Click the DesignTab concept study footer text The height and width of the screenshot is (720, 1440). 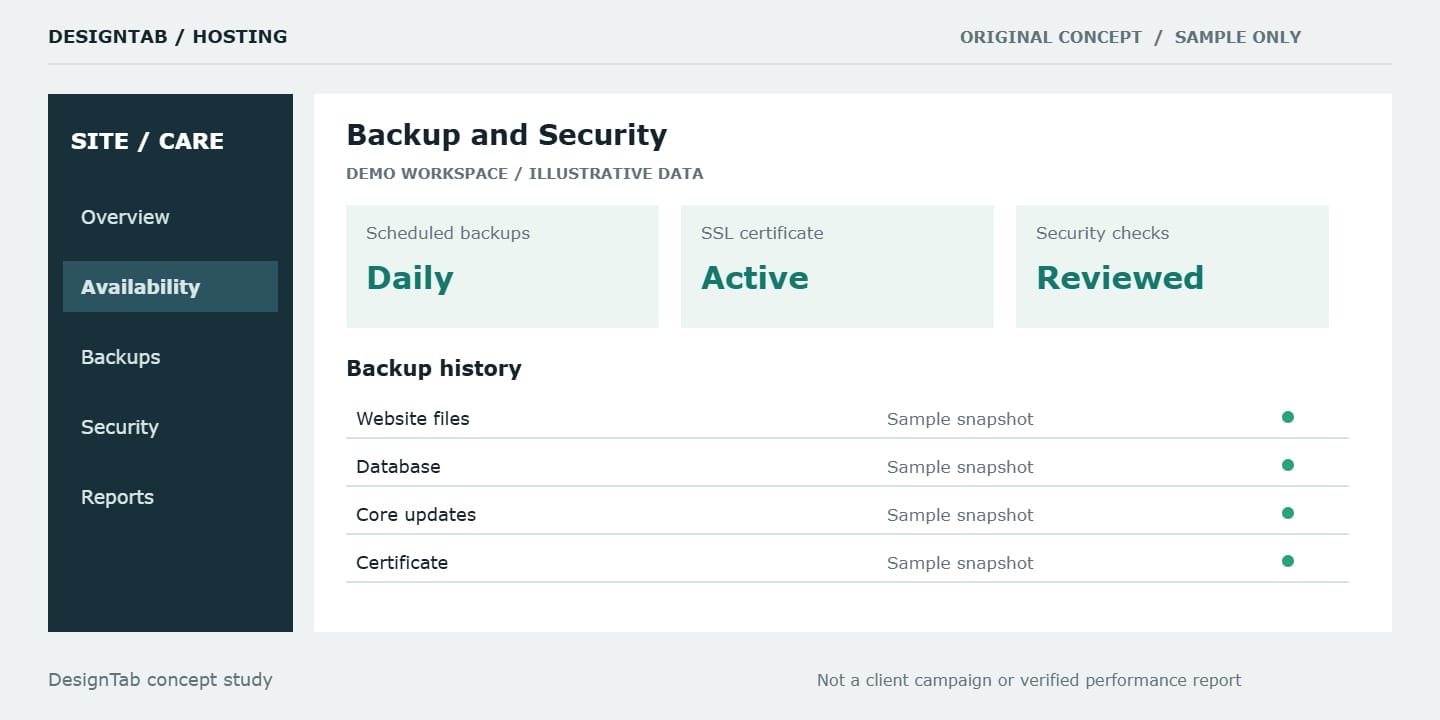[x=160, y=680]
